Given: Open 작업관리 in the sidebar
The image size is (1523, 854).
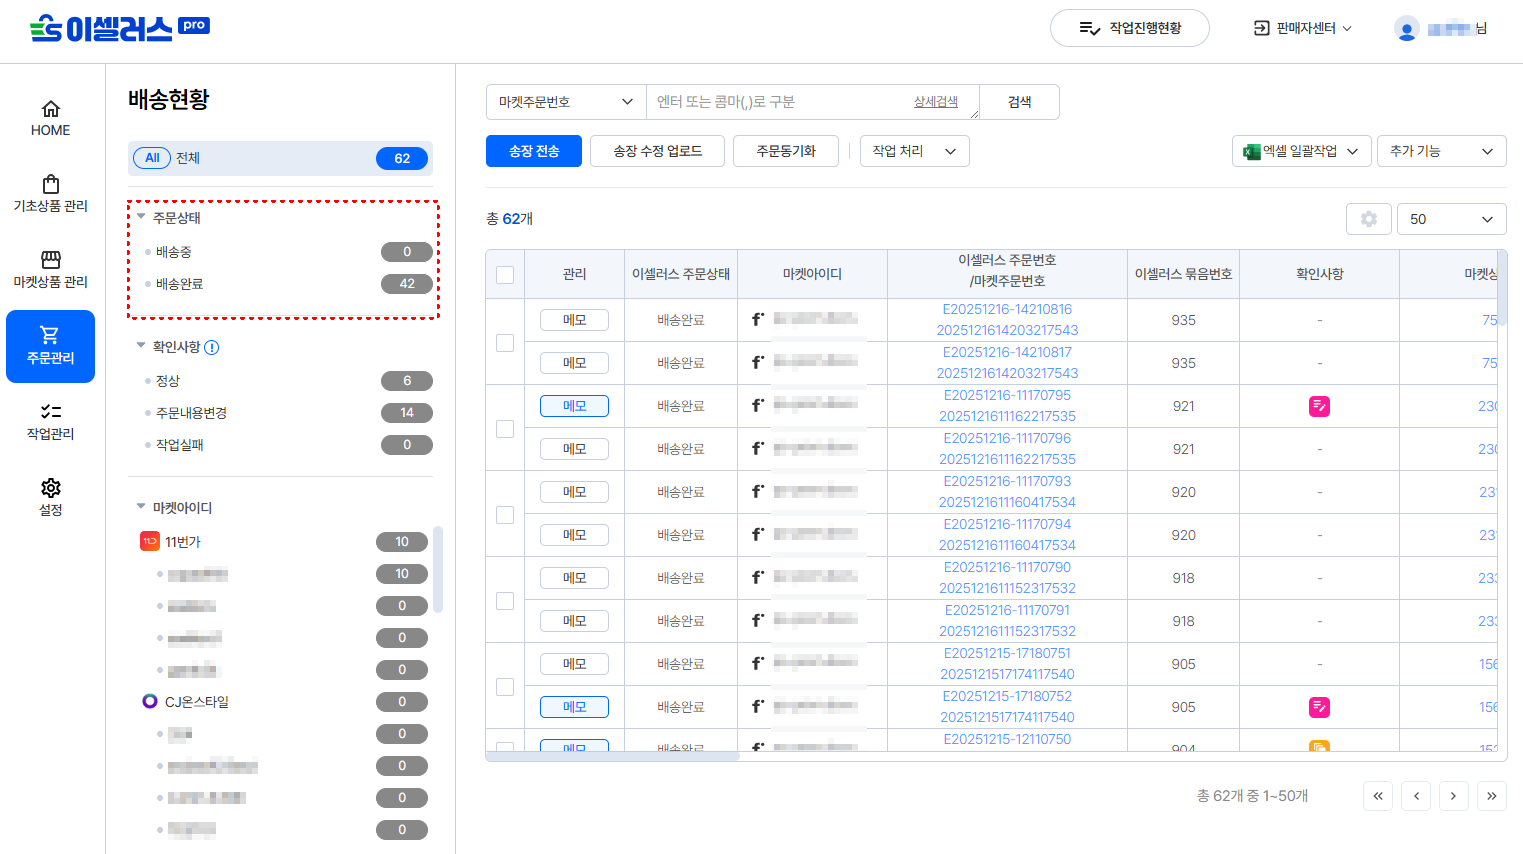Looking at the screenshot, I should [50, 422].
